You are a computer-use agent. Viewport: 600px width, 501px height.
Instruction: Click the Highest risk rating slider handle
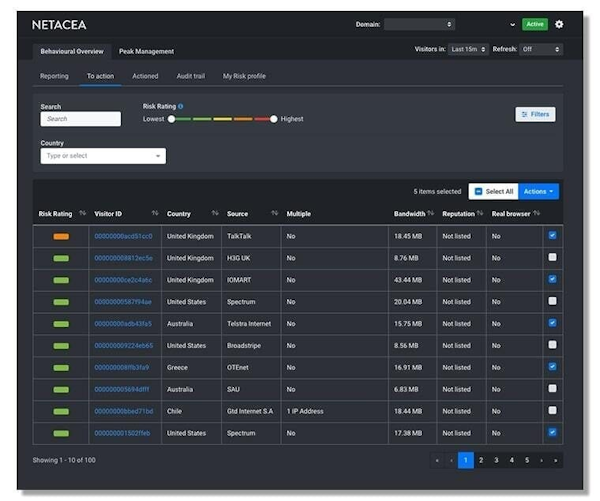[x=273, y=119]
